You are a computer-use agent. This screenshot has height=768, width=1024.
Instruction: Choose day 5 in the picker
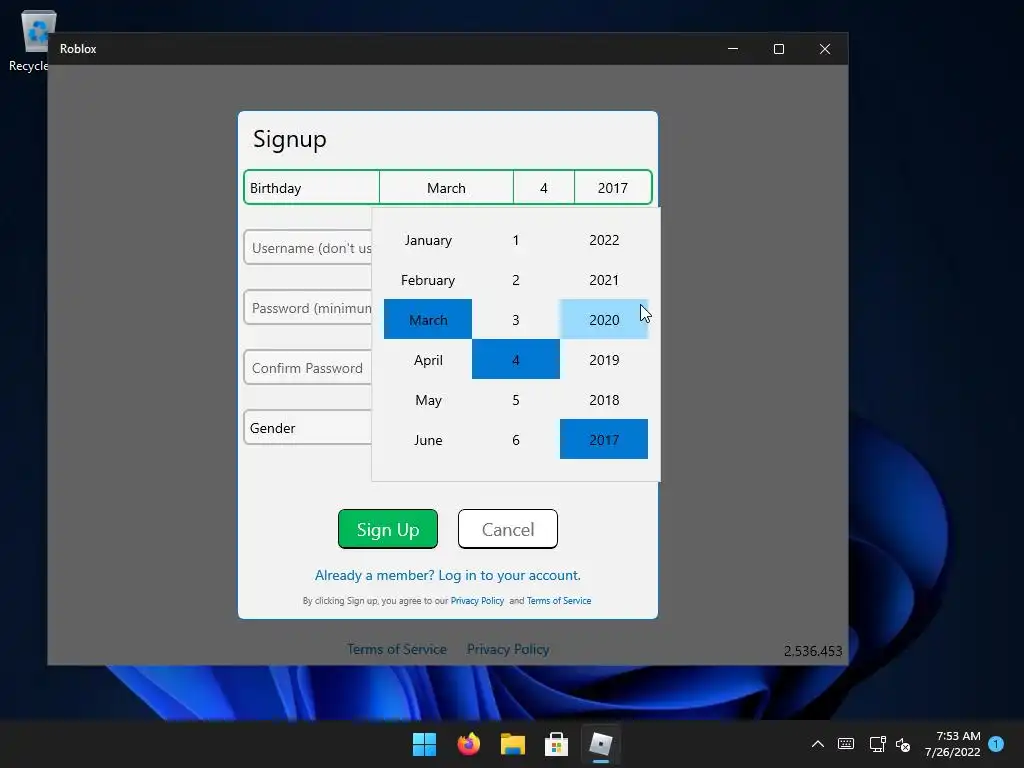[x=516, y=400]
